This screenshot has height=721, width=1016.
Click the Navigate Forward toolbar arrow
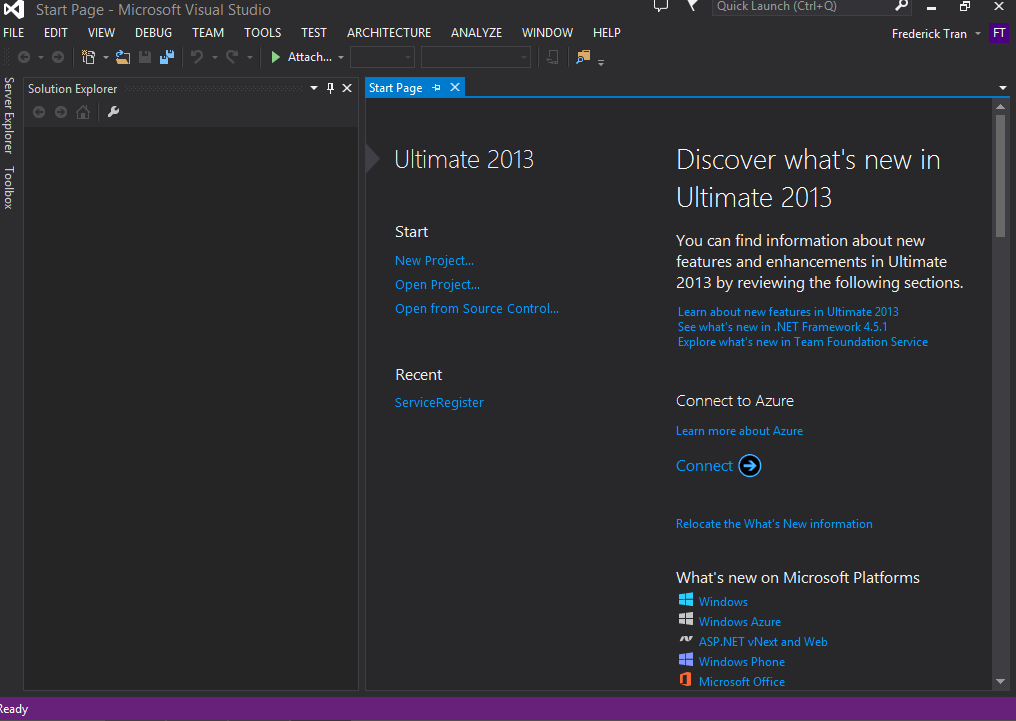[x=58, y=58]
